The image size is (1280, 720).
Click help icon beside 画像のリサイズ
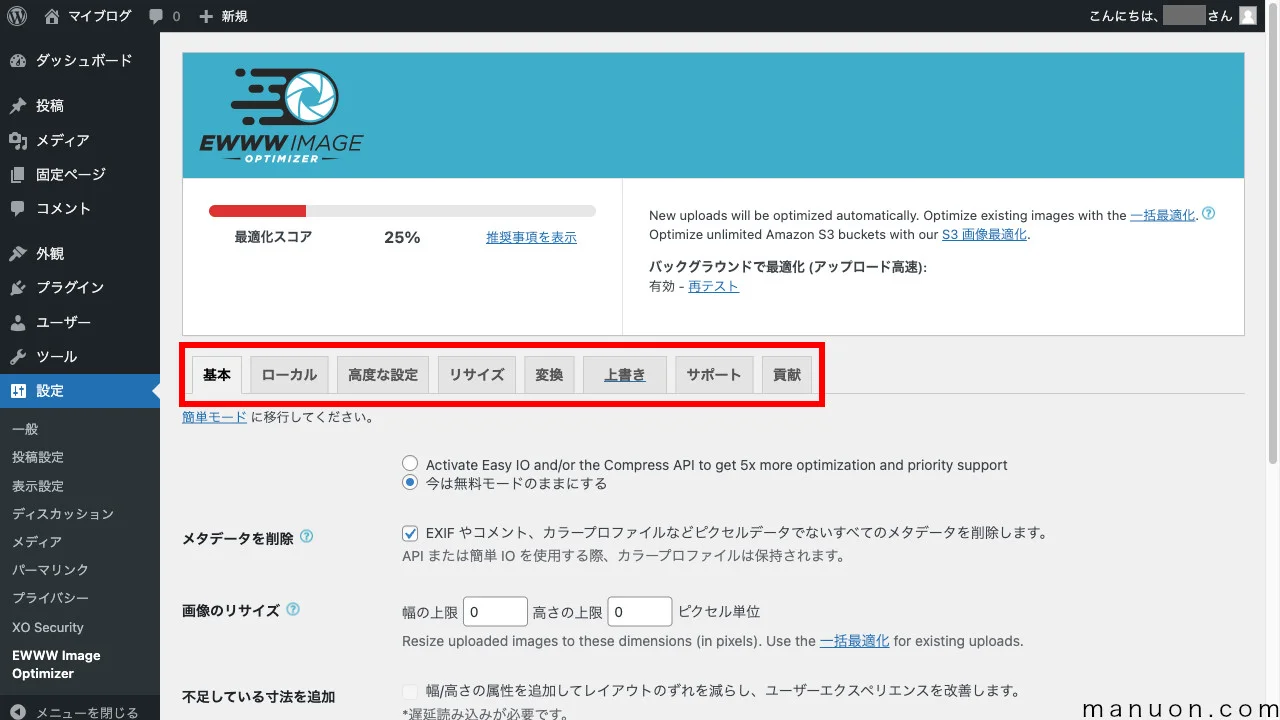point(293,609)
